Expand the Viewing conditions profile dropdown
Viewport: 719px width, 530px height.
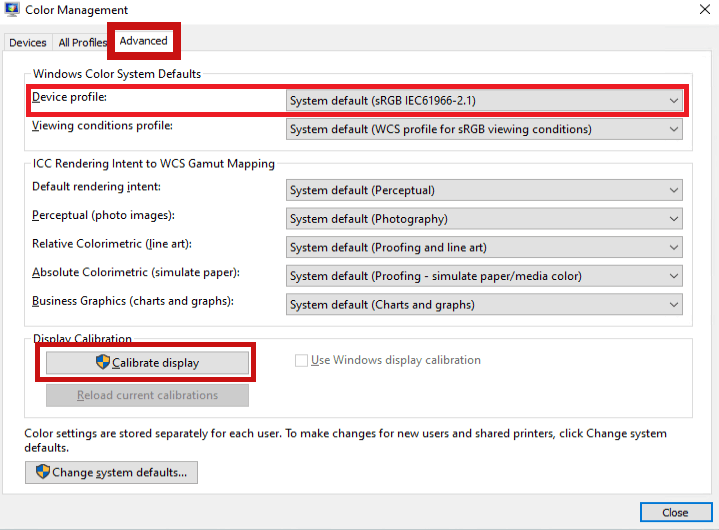[x=484, y=129]
